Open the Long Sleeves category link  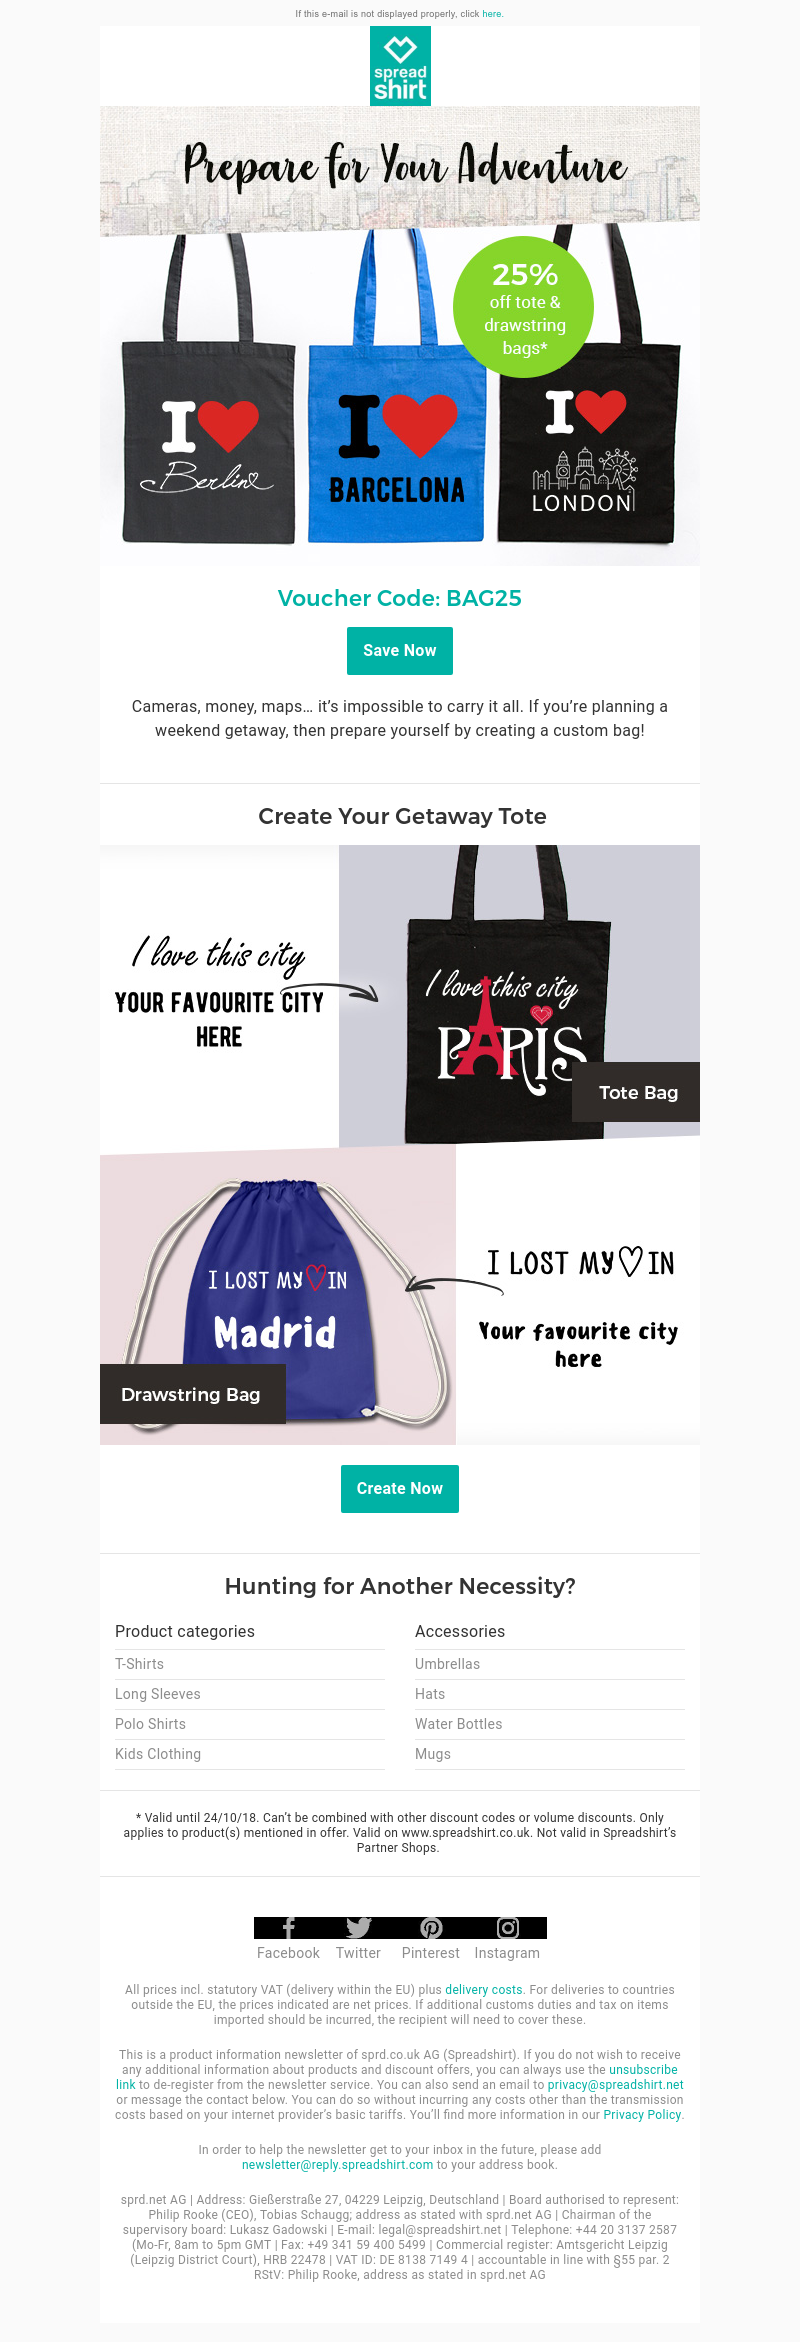click(158, 1694)
